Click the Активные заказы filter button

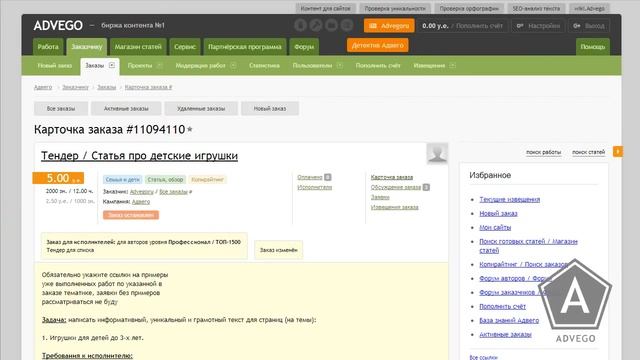point(126,109)
